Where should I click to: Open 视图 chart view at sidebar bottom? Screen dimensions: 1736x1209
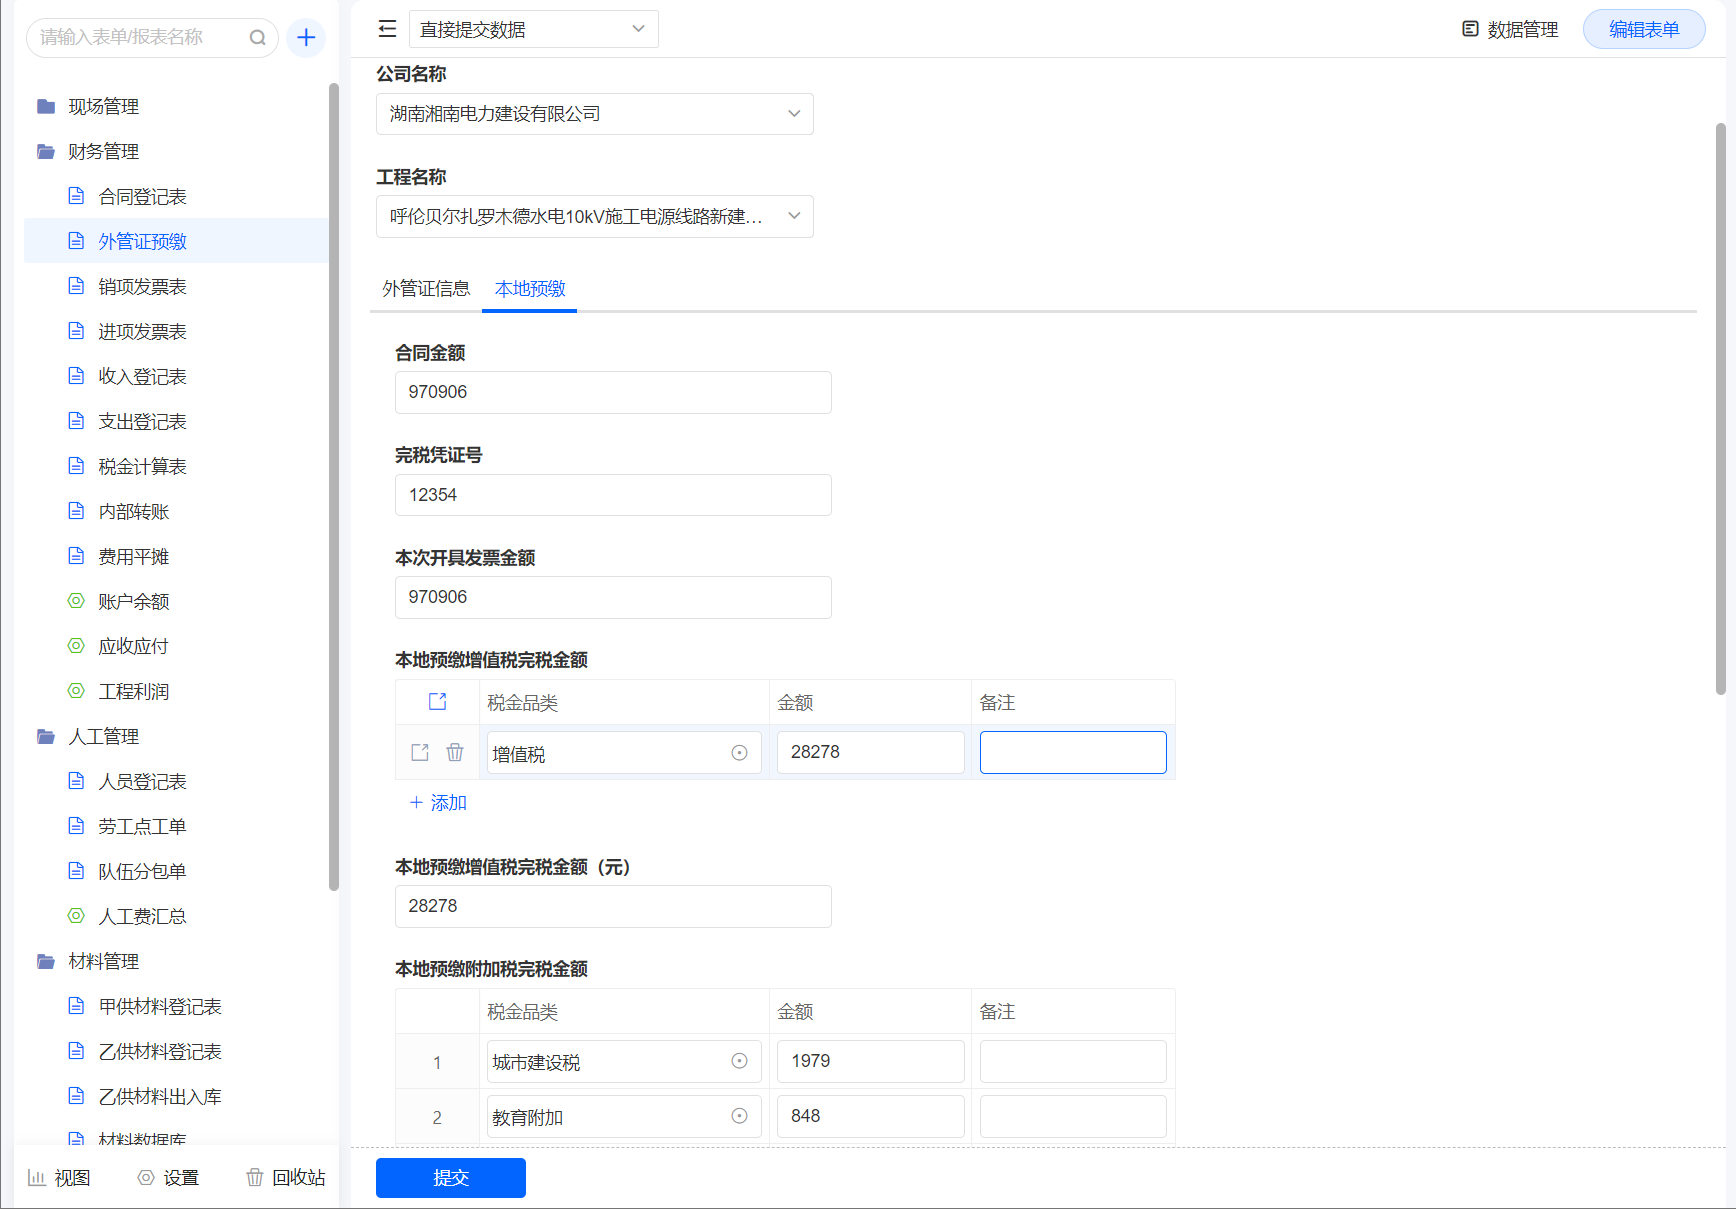[59, 1177]
